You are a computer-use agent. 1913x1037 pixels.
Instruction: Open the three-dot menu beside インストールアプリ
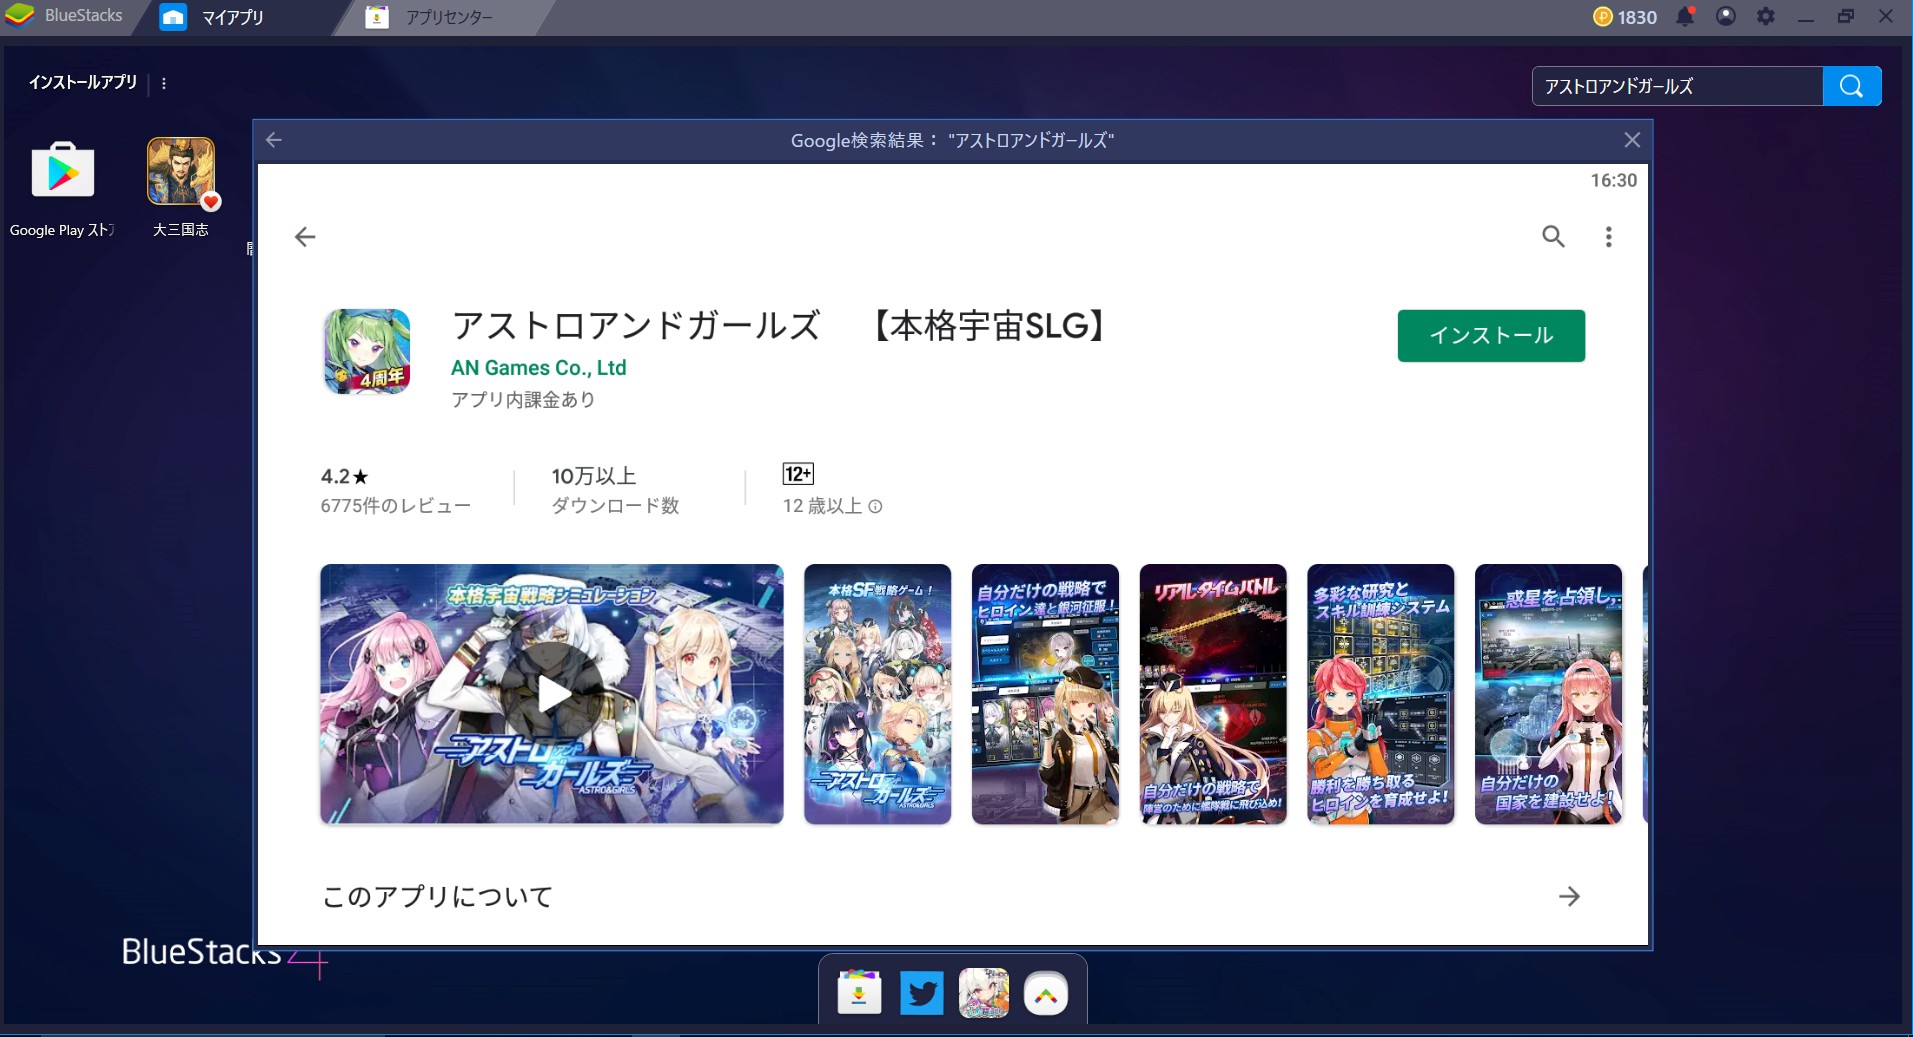coord(164,84)
